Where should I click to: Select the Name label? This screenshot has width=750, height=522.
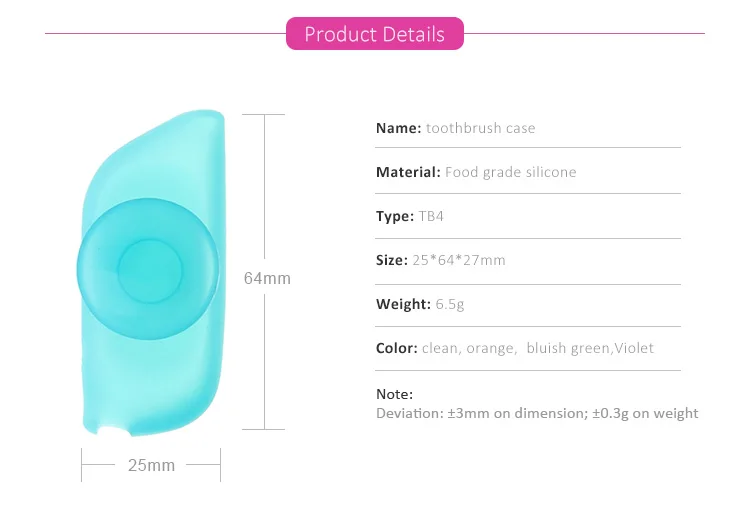pos(398,128)
